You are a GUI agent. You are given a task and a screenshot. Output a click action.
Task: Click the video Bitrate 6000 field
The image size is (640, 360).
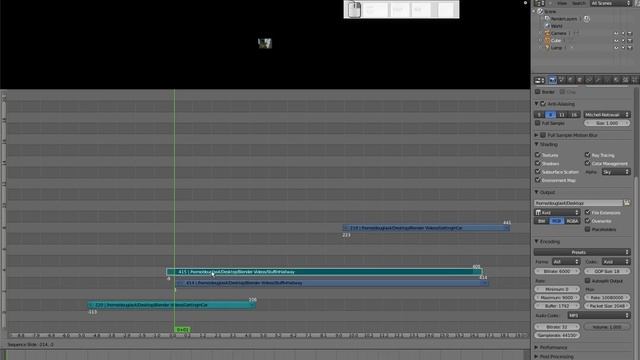click(557, 271)
